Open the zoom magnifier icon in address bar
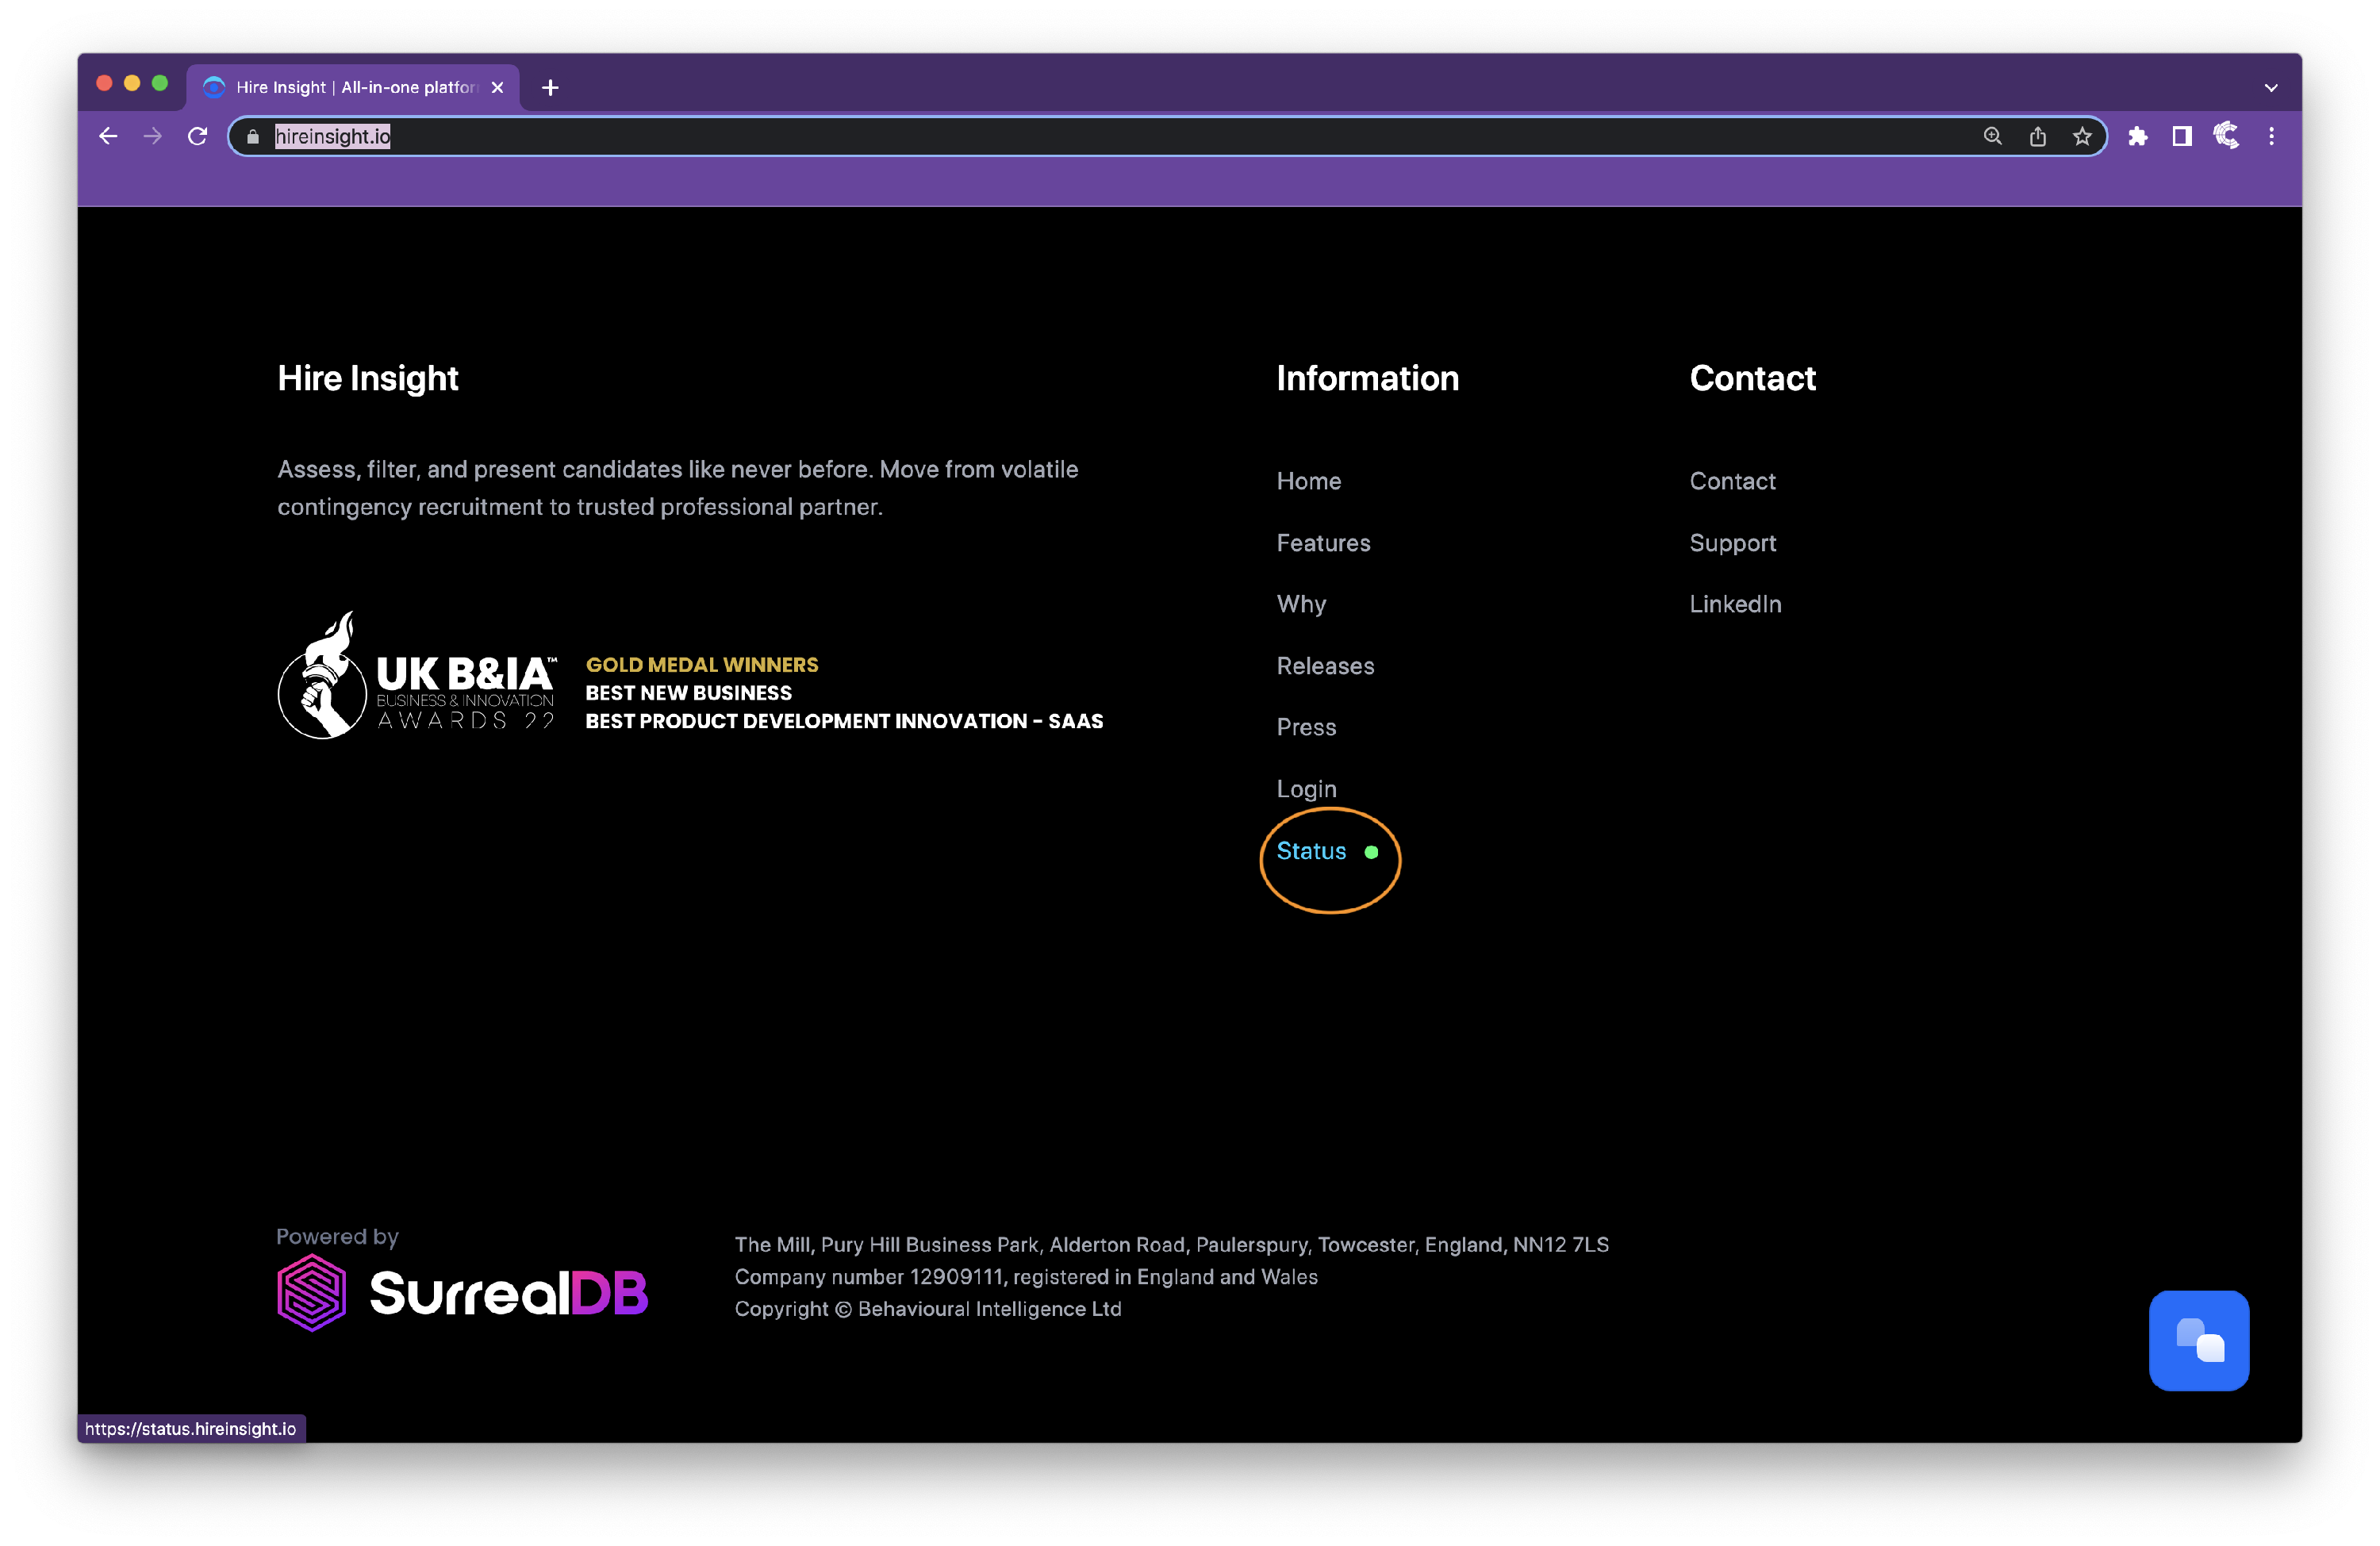The image size is (2380, 1546). [x=1992, y=136]
